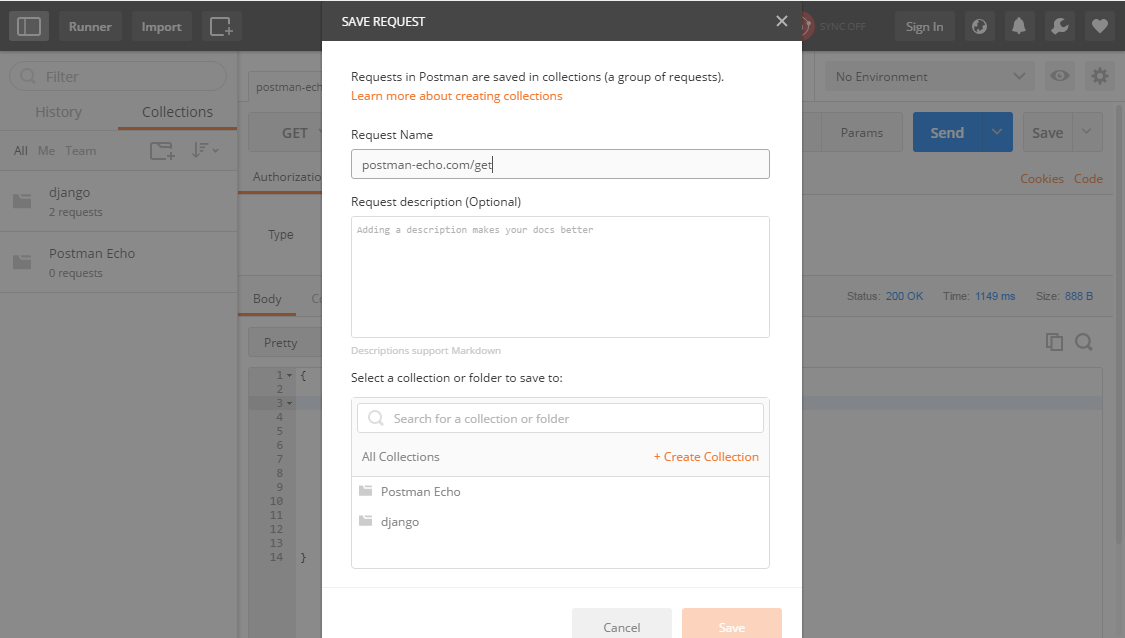
Task: Open the interceptor satellite icon
Action: [979, 27]
